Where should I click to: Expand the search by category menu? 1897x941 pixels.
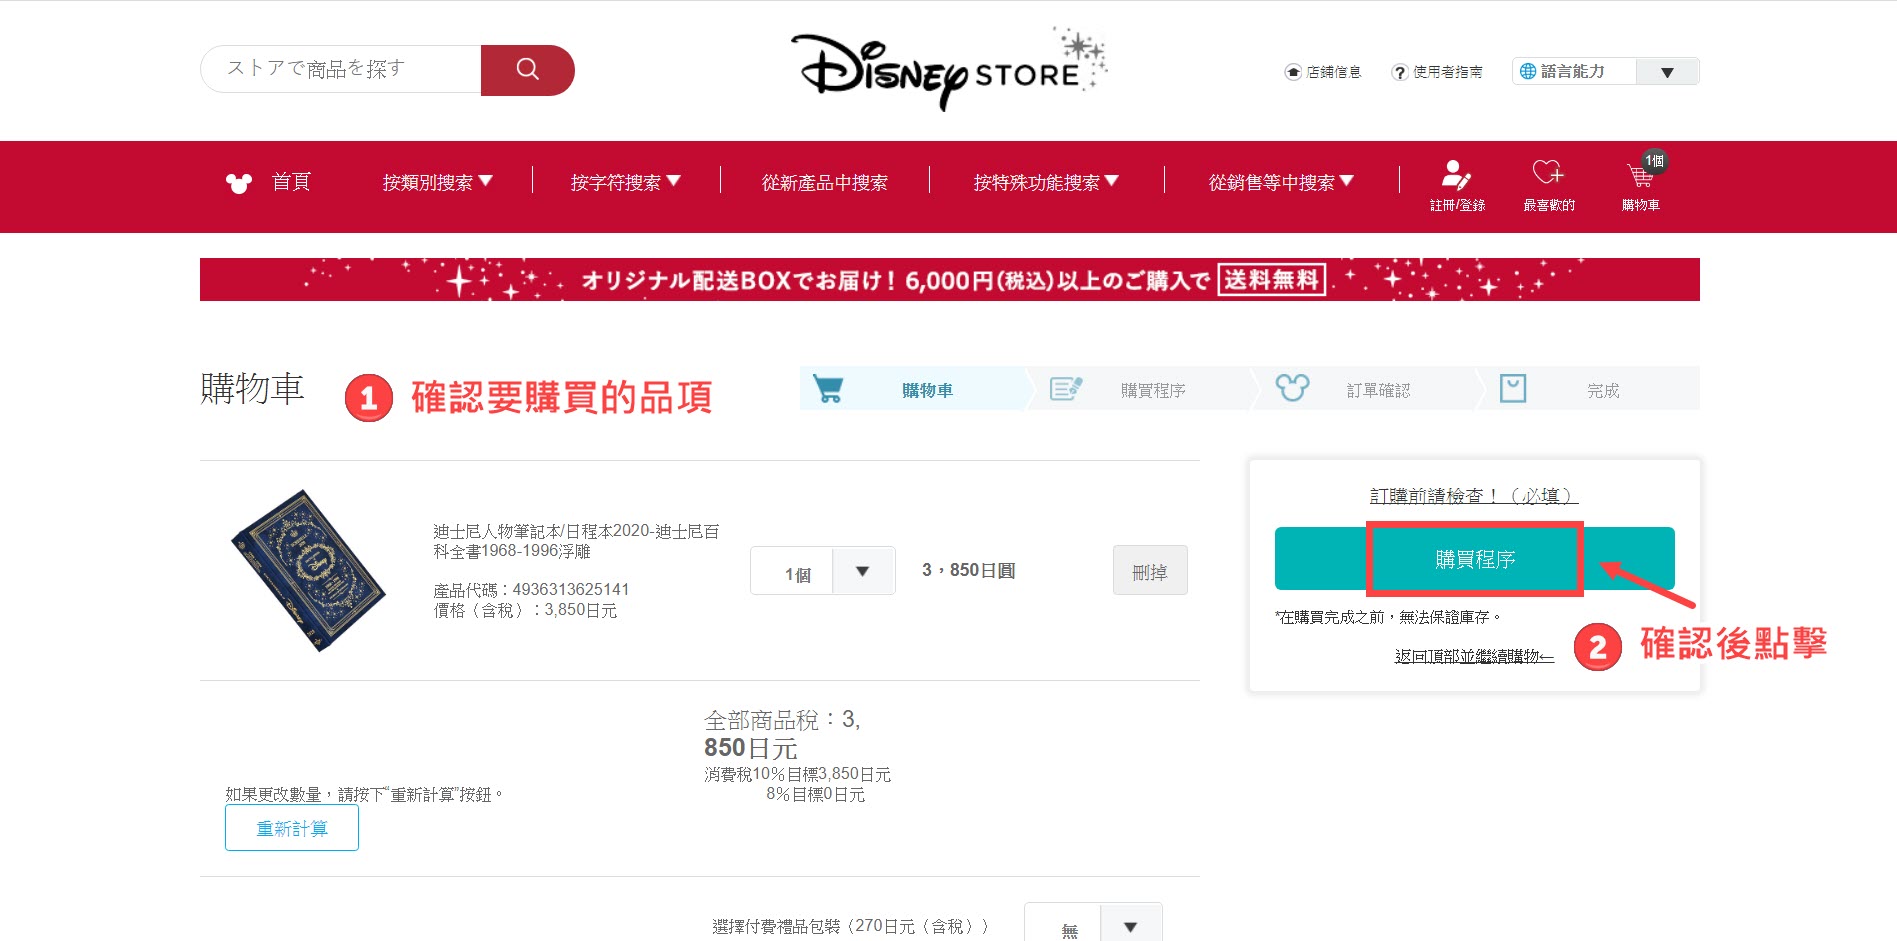[437, 182]
